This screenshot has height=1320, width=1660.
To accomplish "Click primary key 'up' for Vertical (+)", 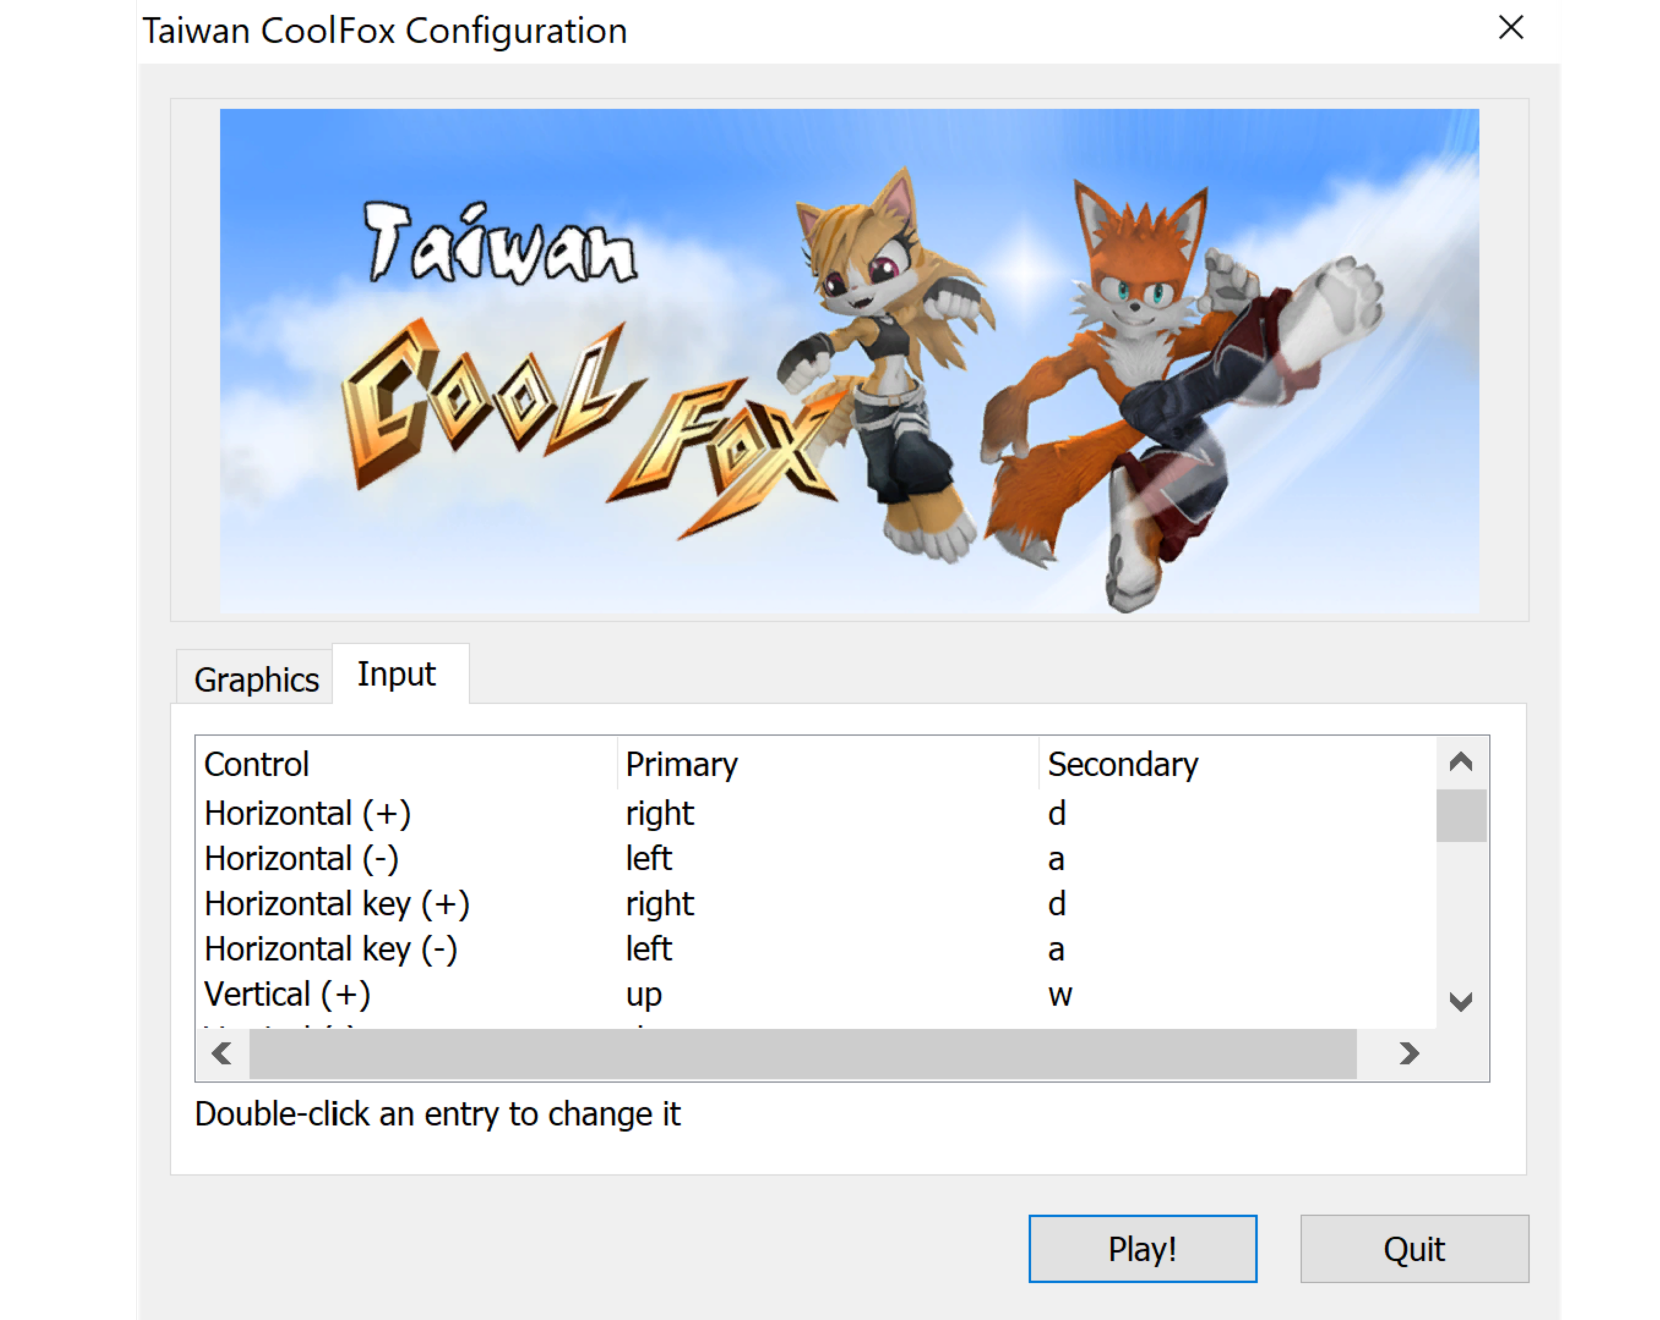I will 644,995.
